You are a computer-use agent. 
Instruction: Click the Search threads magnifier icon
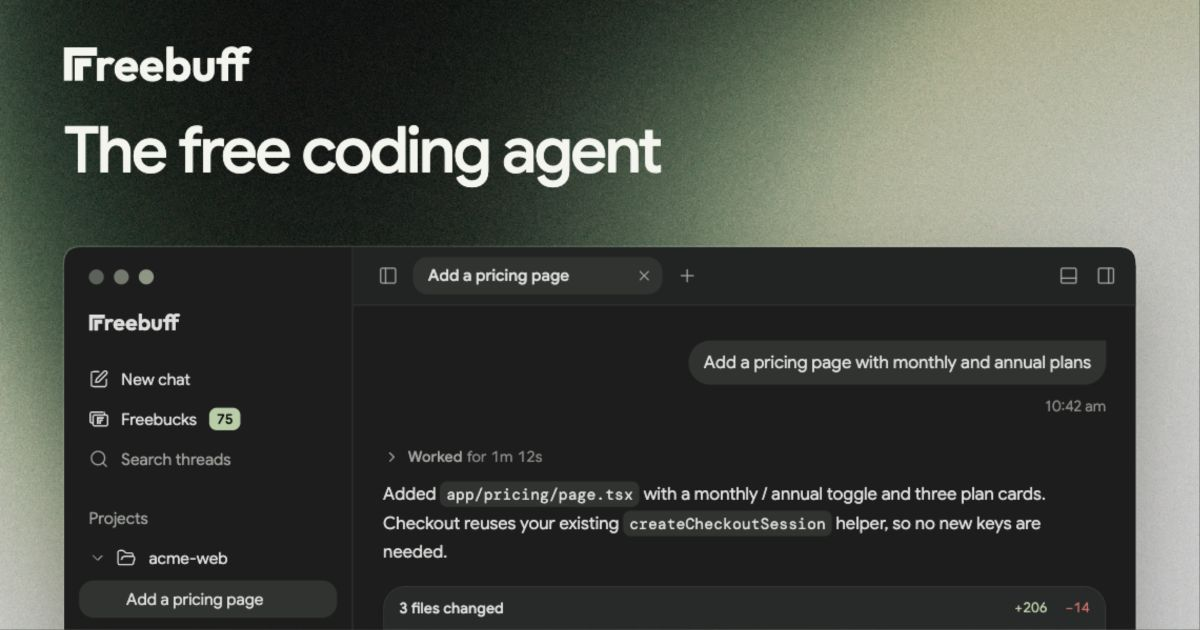coord(99,459)
